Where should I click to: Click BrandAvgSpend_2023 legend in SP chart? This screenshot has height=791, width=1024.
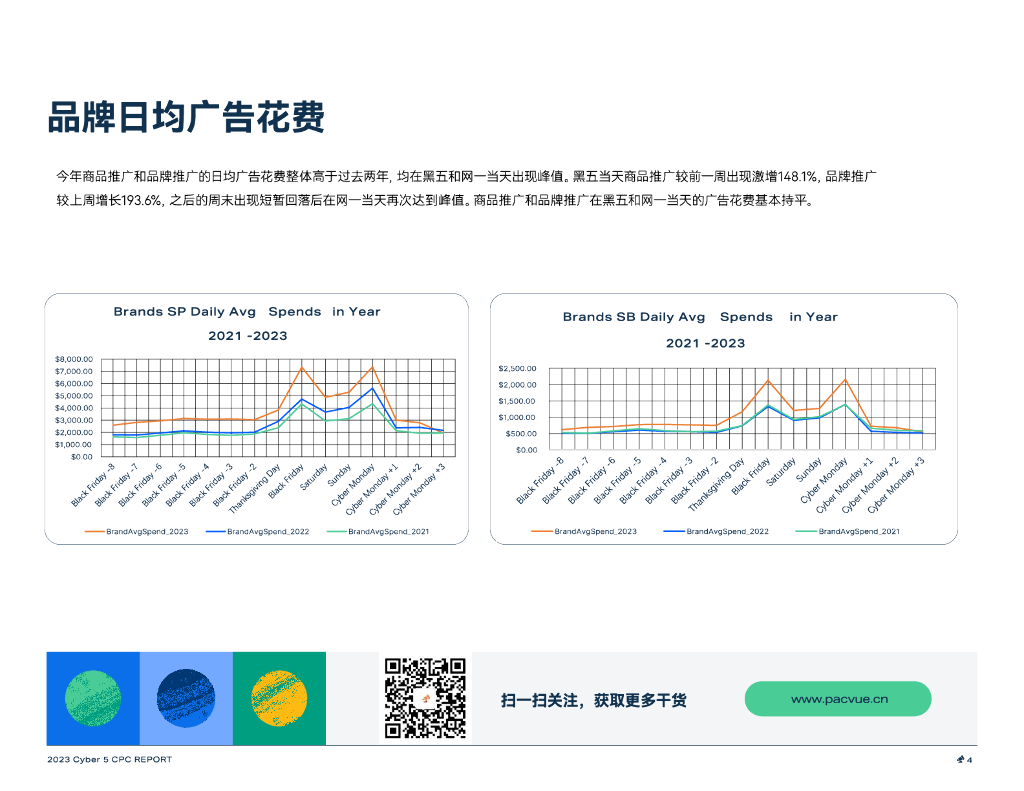tap(136, 532)
